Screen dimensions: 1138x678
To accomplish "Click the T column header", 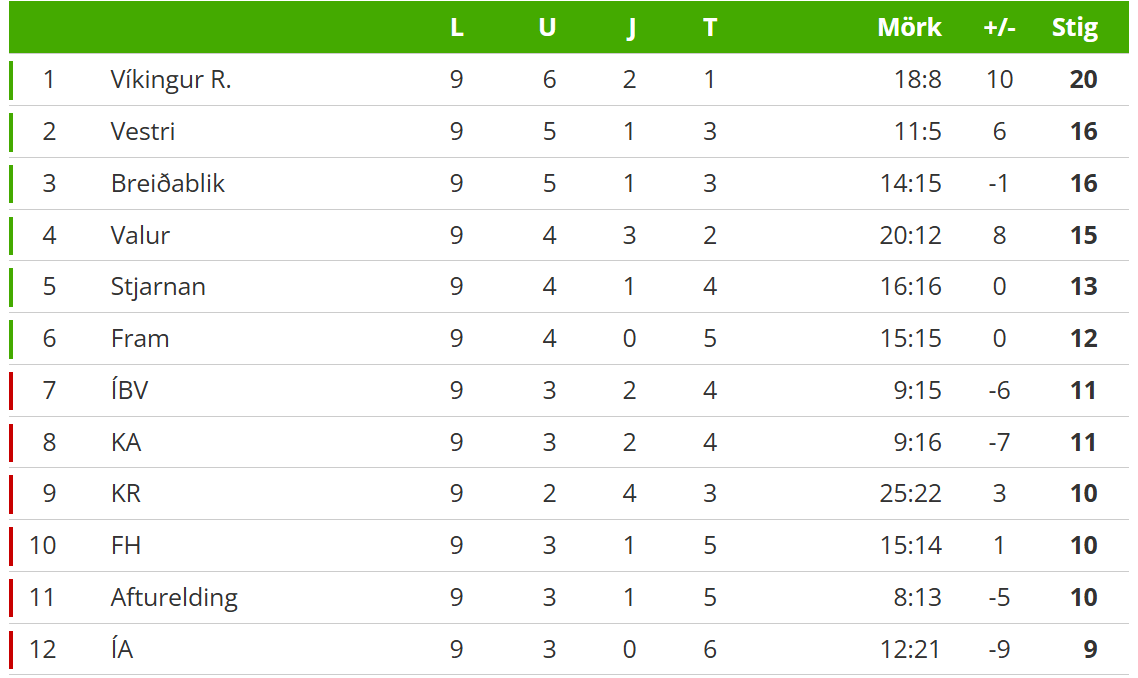I will [x=710, y=28].
